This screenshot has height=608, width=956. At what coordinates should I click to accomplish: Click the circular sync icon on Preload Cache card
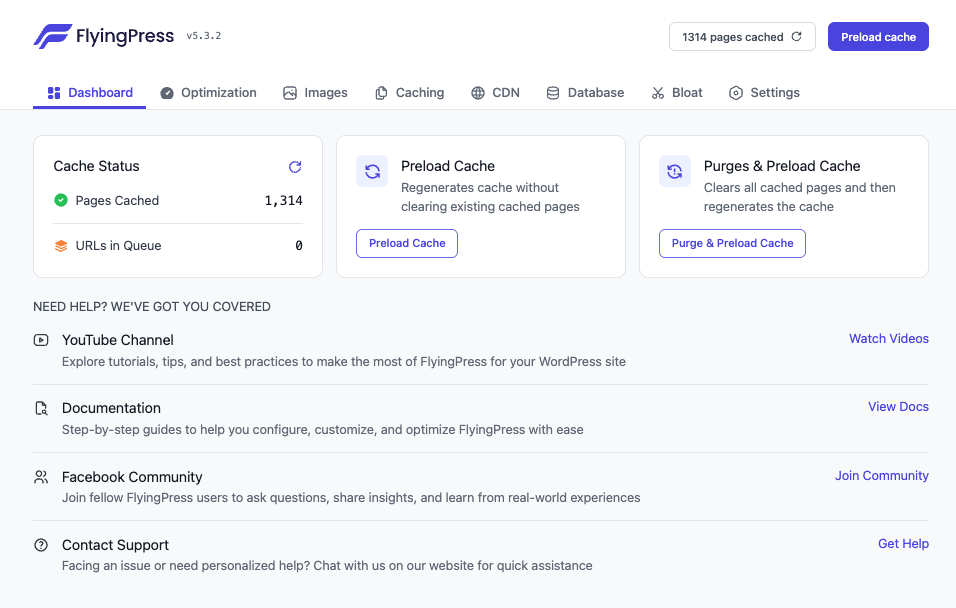tap(372, 171)
